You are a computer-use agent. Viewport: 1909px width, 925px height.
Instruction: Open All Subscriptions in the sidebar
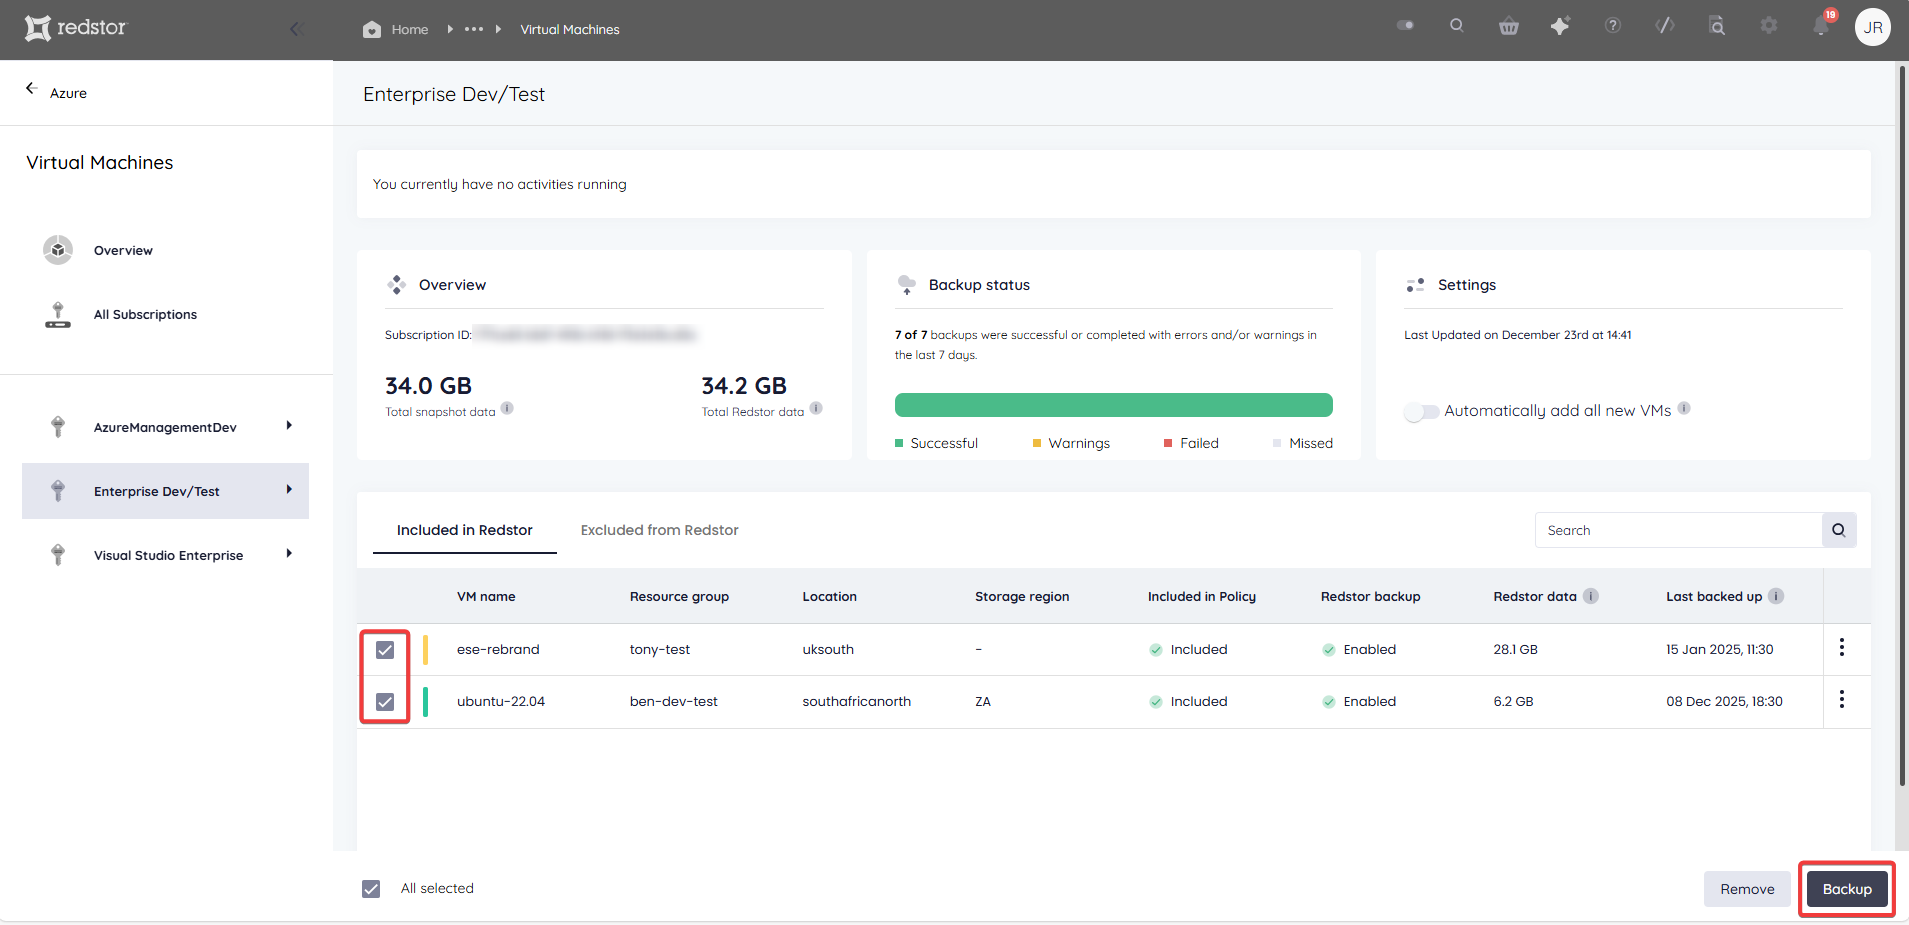pyautogui.click(x=145, y=314)
